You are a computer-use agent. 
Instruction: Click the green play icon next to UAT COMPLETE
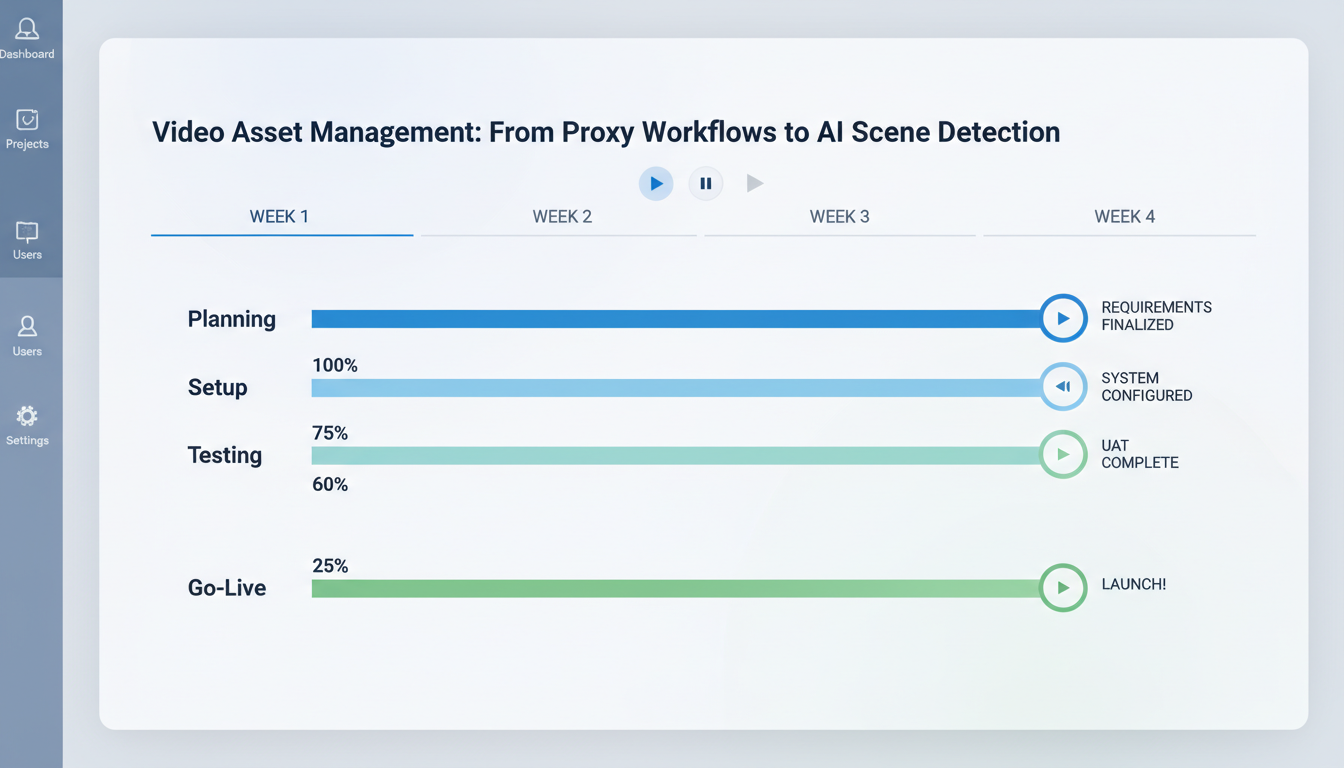pyautogui.click(x=1063, y=454)
